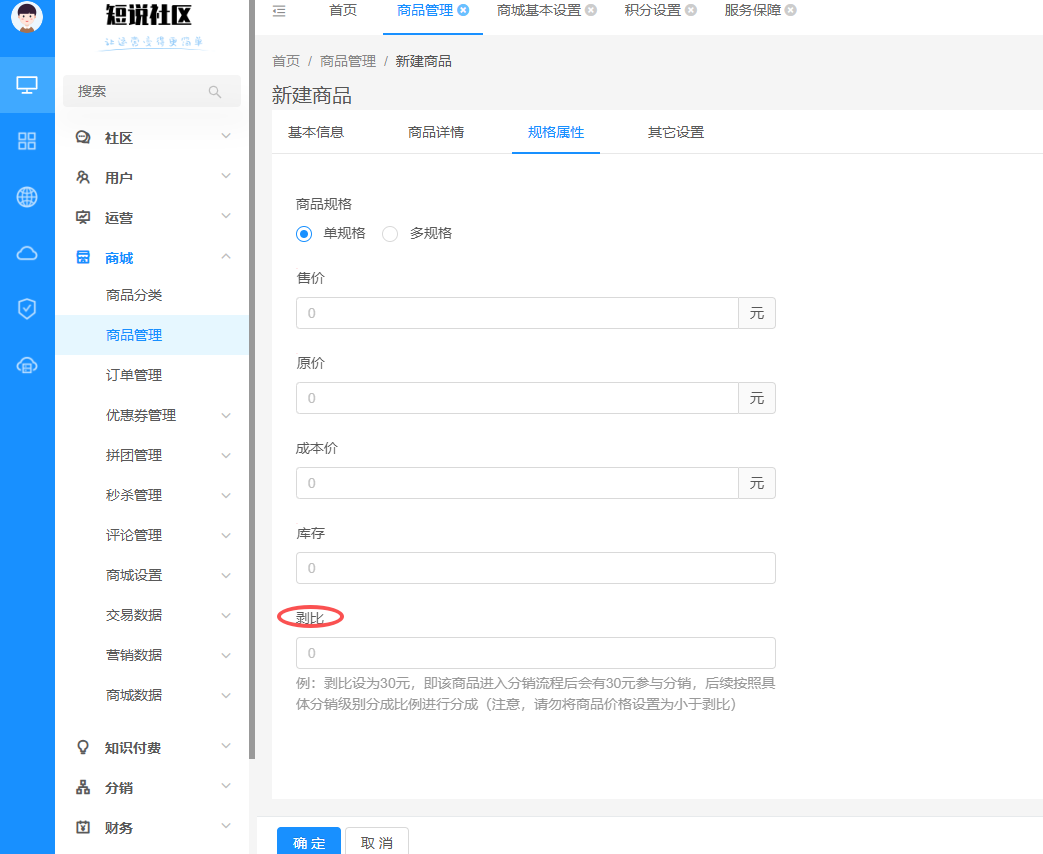The height and width of the screenshot is (854, 1043).
Task: Focus the 剥比 input field
Action: pos(535,653)
